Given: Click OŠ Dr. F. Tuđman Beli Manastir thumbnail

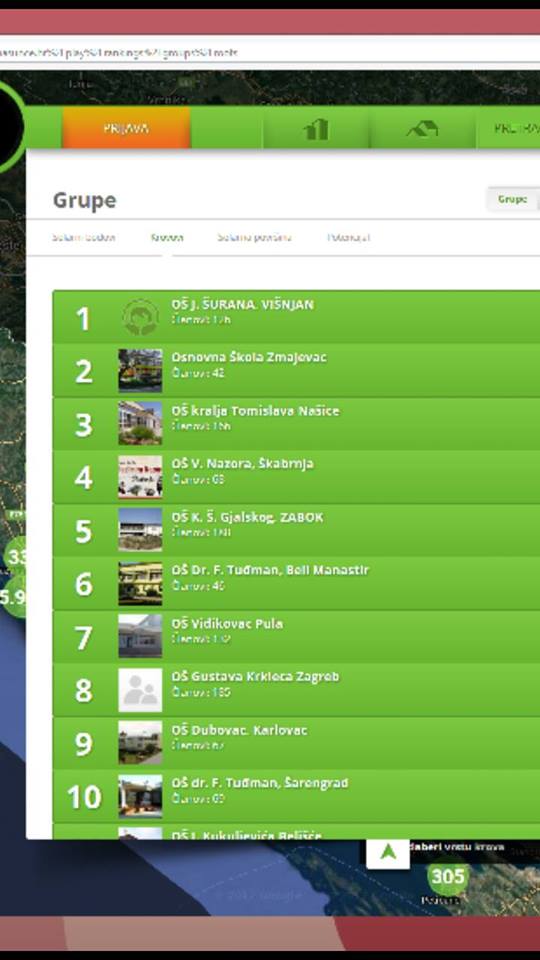Looking at the screenshot, I should pyautogui.click(x=140, y=583).
